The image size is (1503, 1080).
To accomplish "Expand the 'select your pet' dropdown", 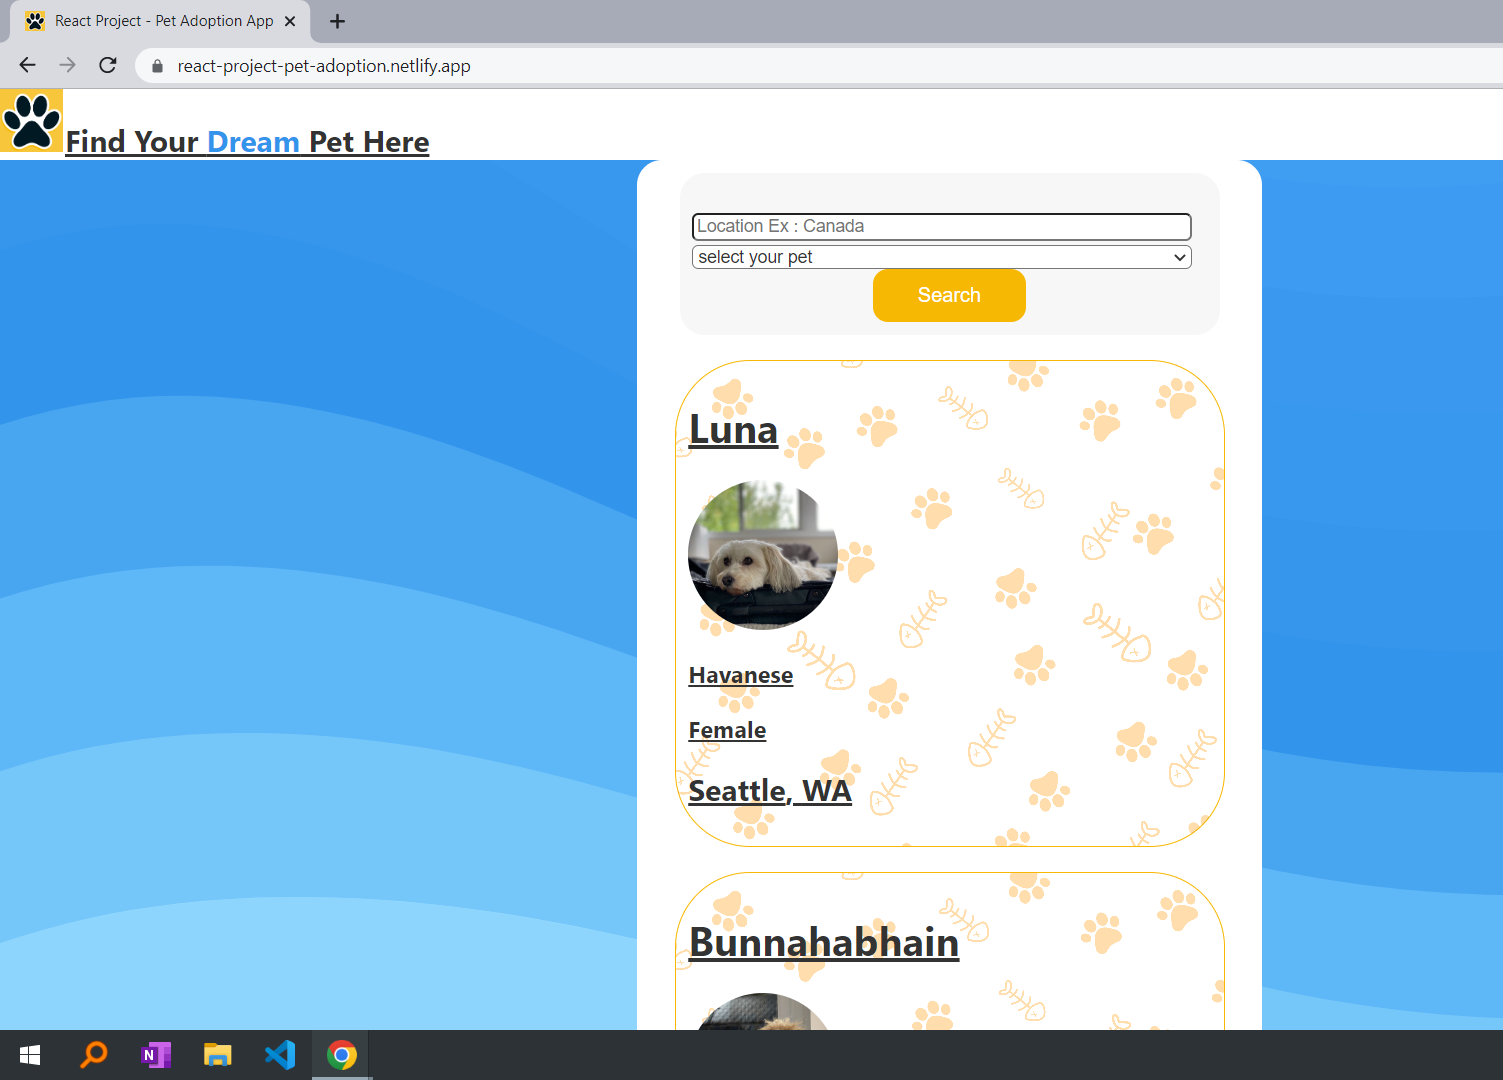I will (941, 257).
